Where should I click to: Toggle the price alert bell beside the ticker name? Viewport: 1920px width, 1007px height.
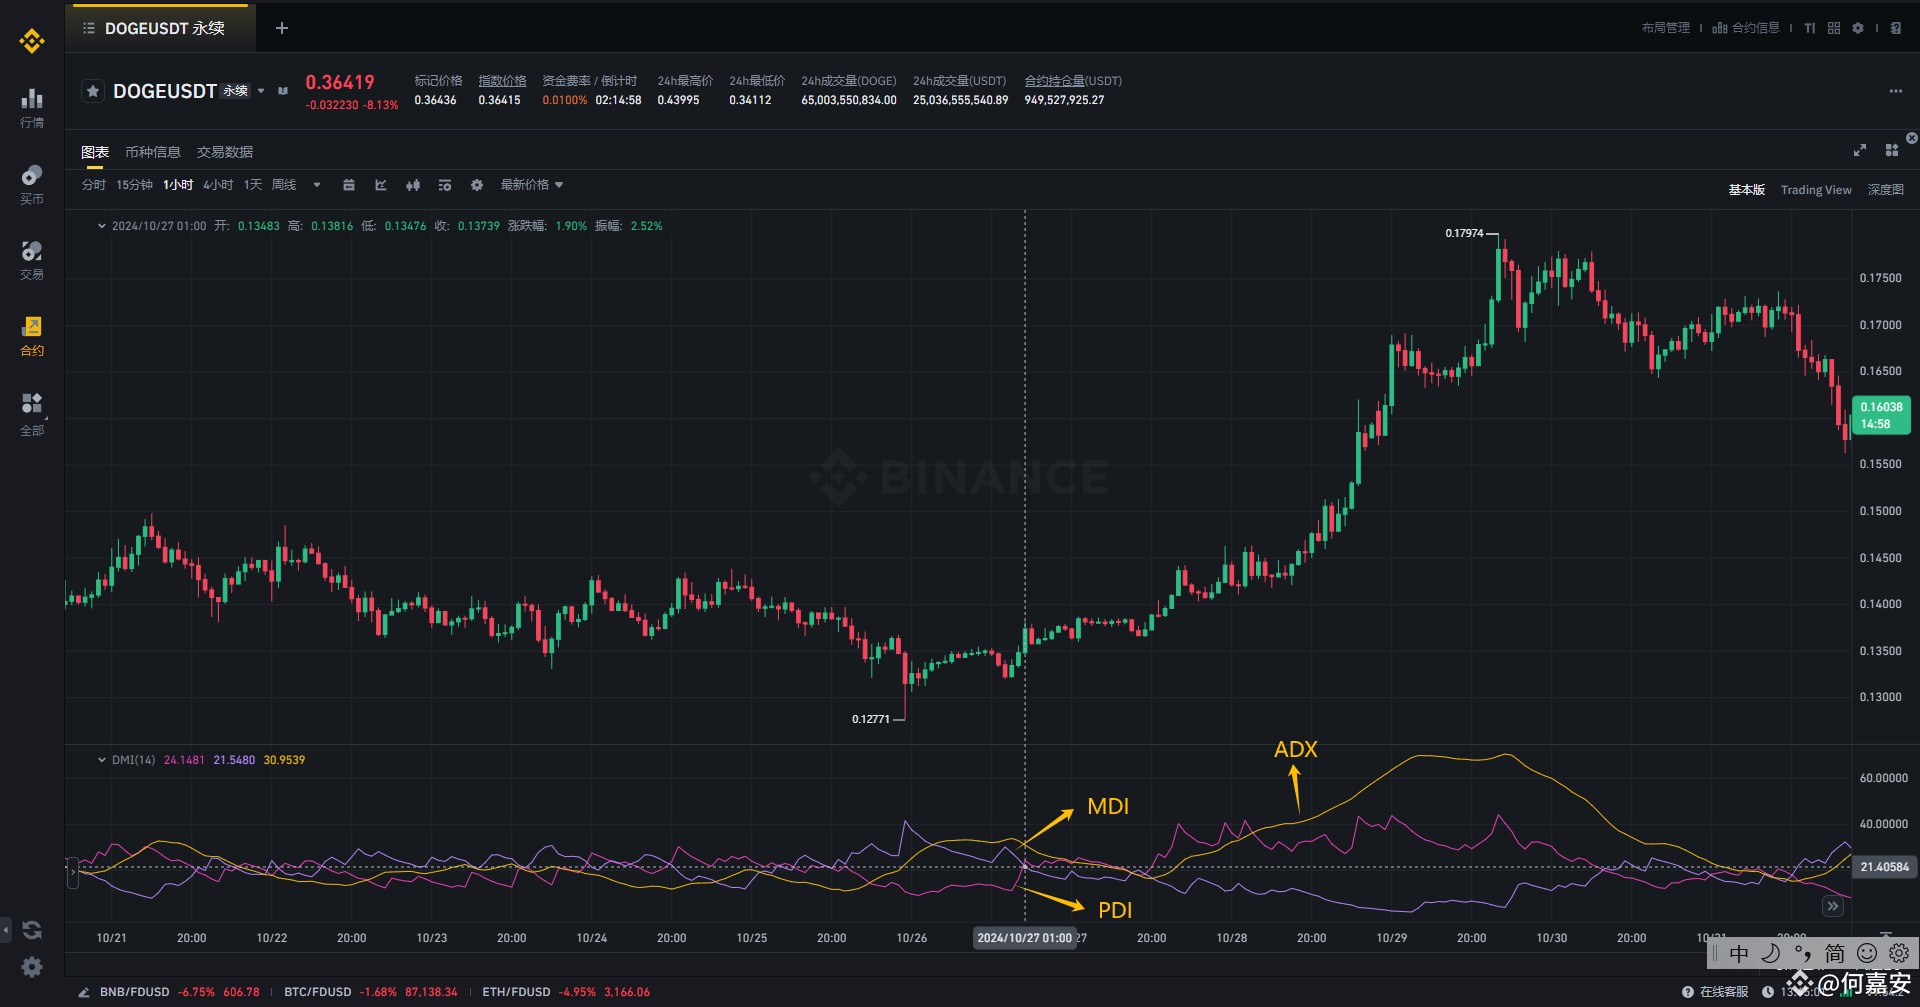point(283,90)
